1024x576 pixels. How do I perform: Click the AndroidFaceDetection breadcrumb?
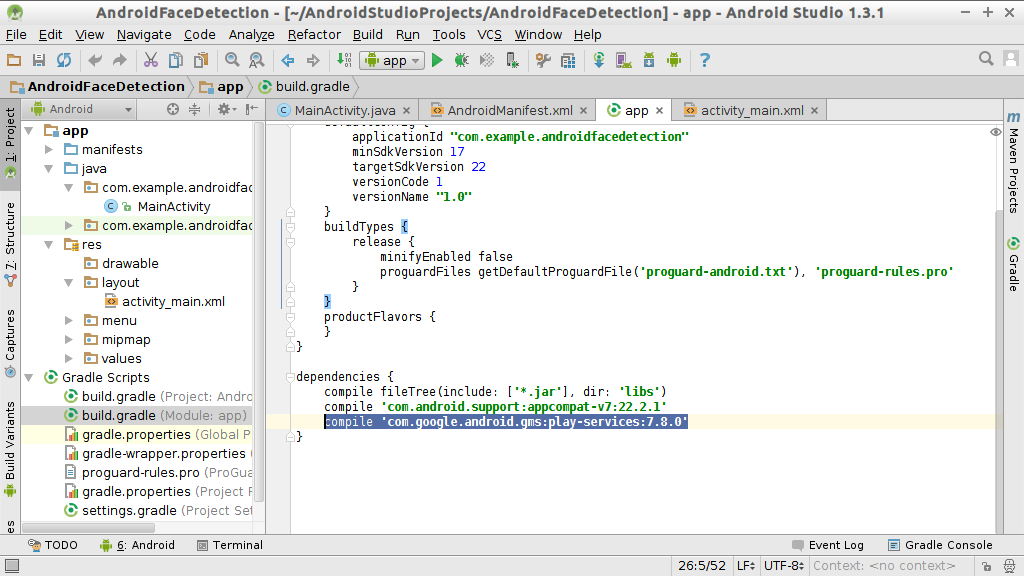[x=98, y=87]
